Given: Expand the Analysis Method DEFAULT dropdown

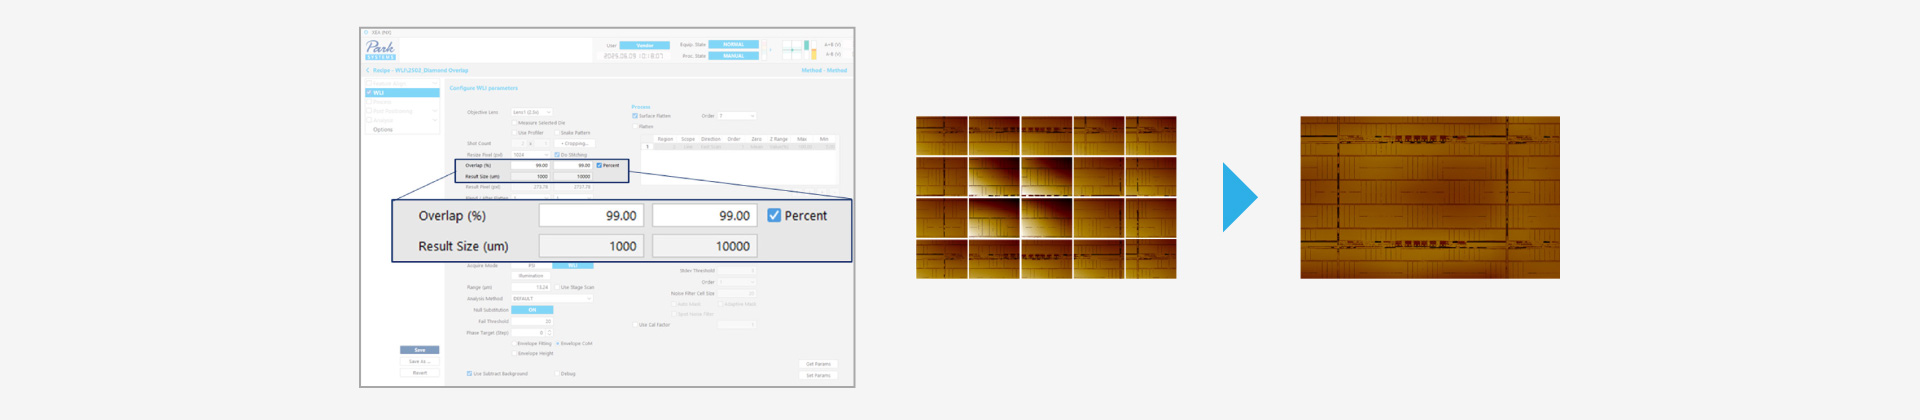Looking at the screenshot, I should [x=552, y=299].
